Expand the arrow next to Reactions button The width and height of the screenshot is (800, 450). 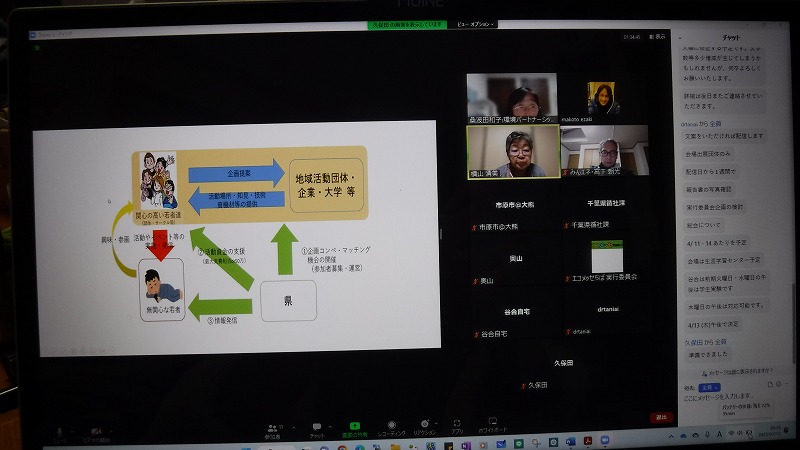[x=436, y=423]
